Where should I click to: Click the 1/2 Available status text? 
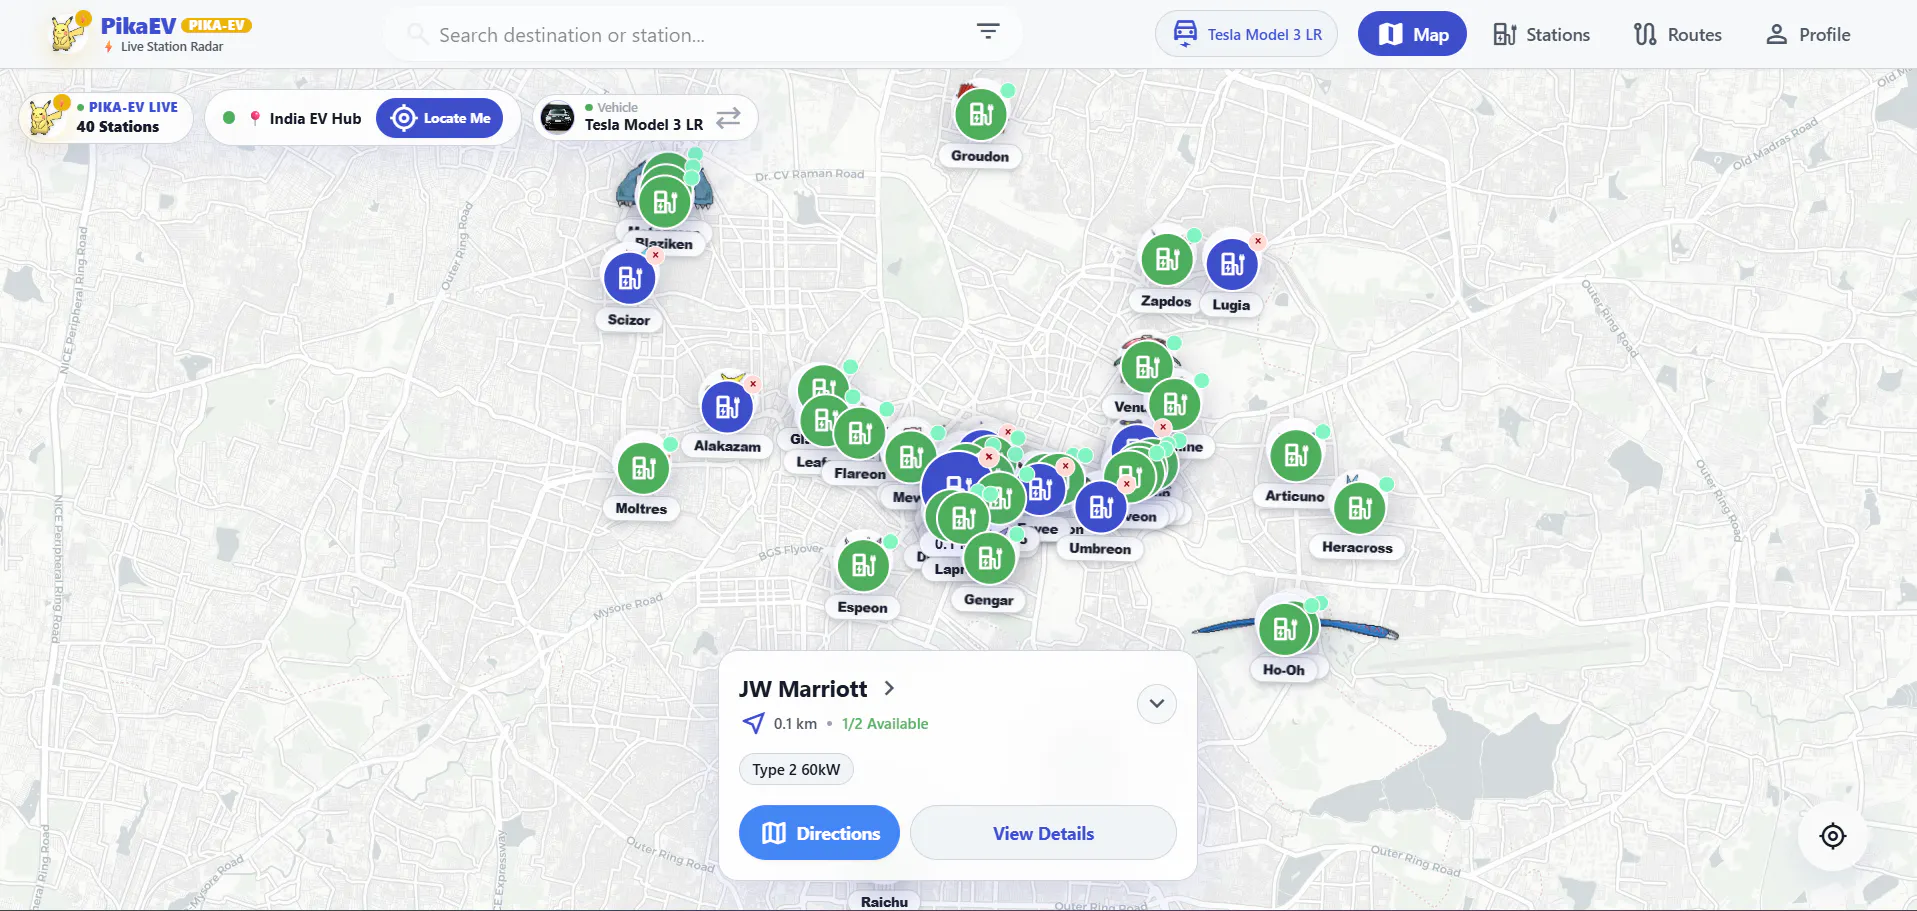tap(885, 723)
